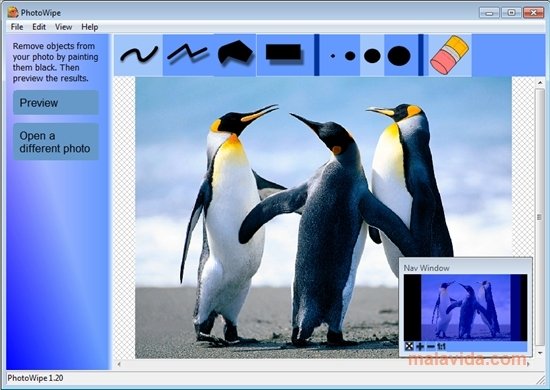This screenshot has height=390, width=550.
Task: Open the Help menu
Action: [89, 27]
